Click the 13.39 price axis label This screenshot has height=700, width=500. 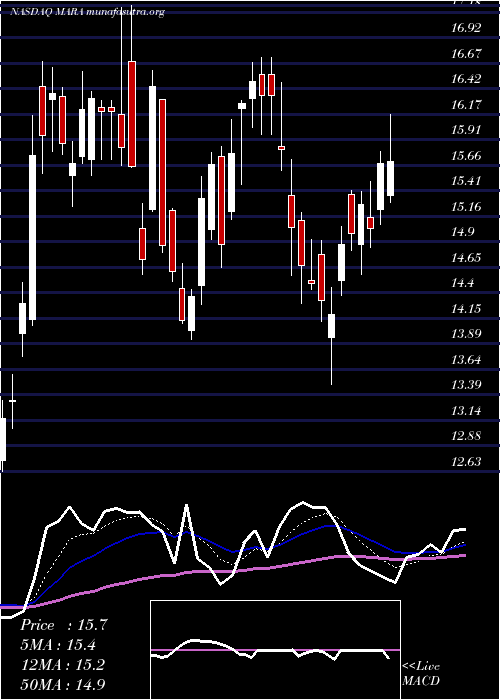[x=466, y=384]
